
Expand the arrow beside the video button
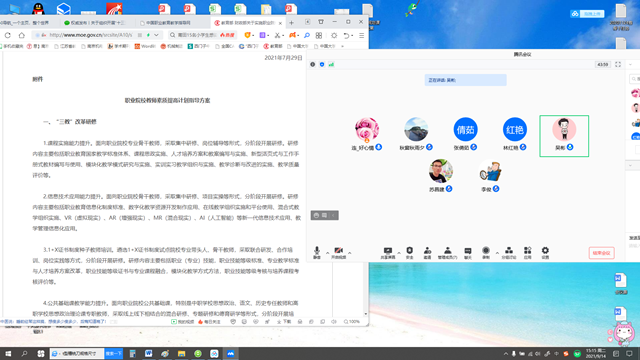coord(350,253)
